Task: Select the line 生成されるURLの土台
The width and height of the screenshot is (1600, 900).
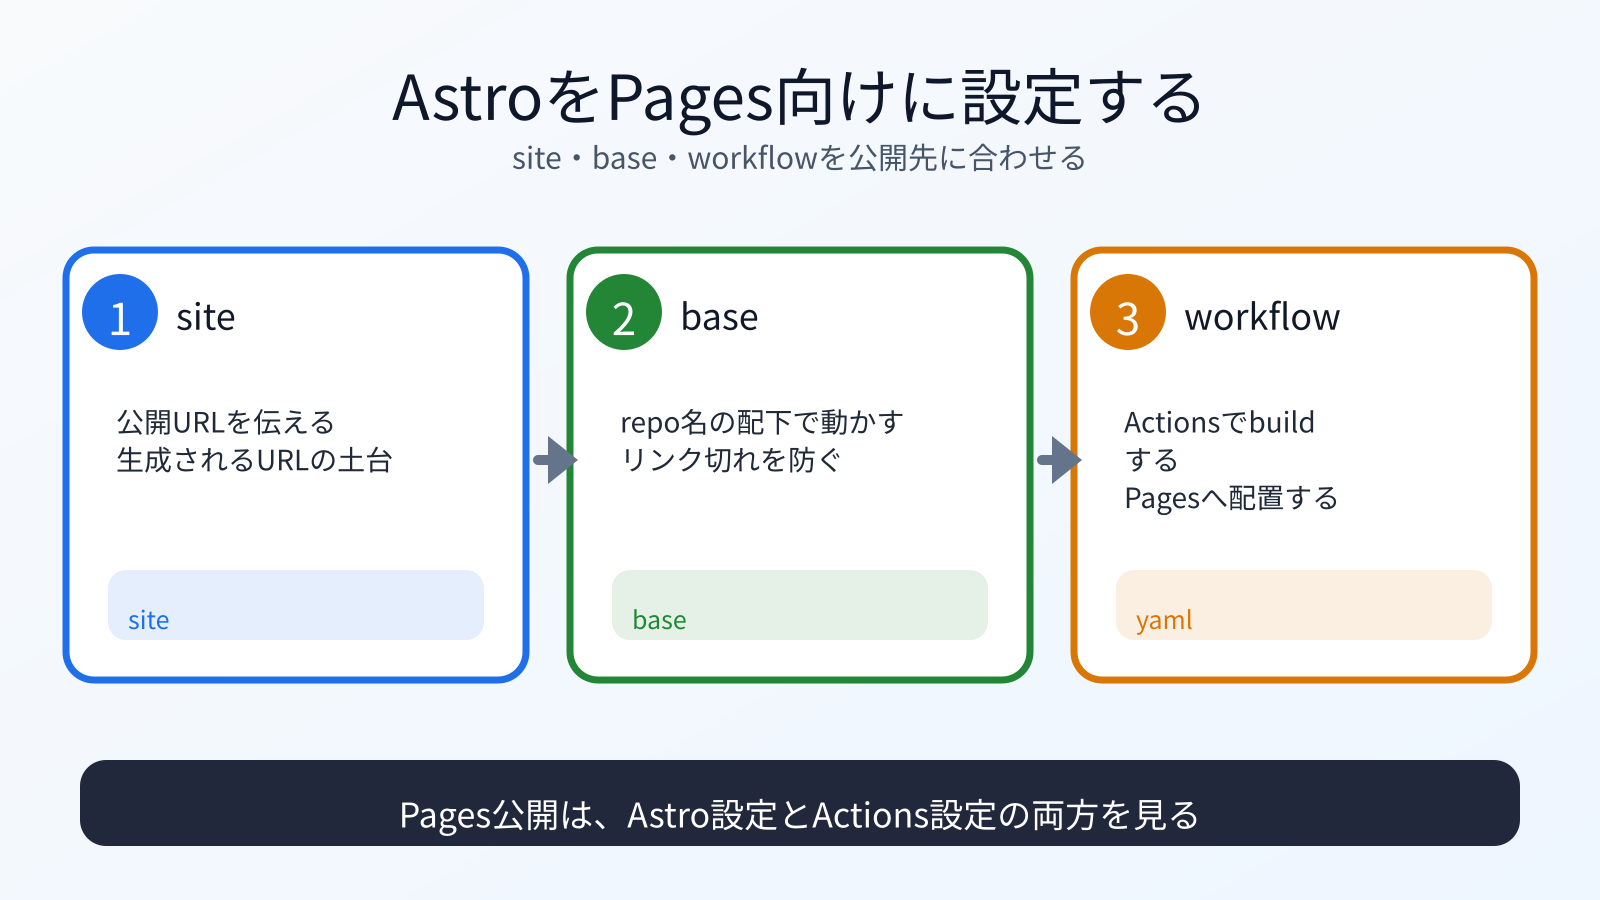Action: tap(255, 460)
